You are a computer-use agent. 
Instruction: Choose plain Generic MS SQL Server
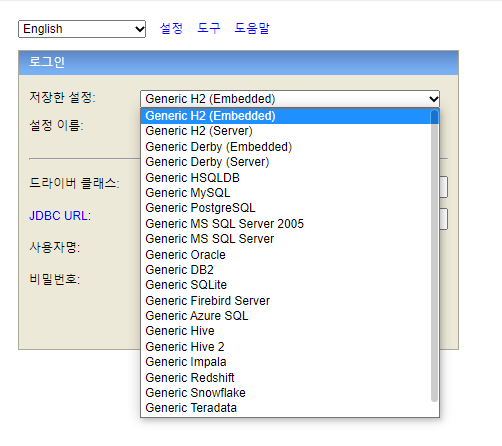286,239
